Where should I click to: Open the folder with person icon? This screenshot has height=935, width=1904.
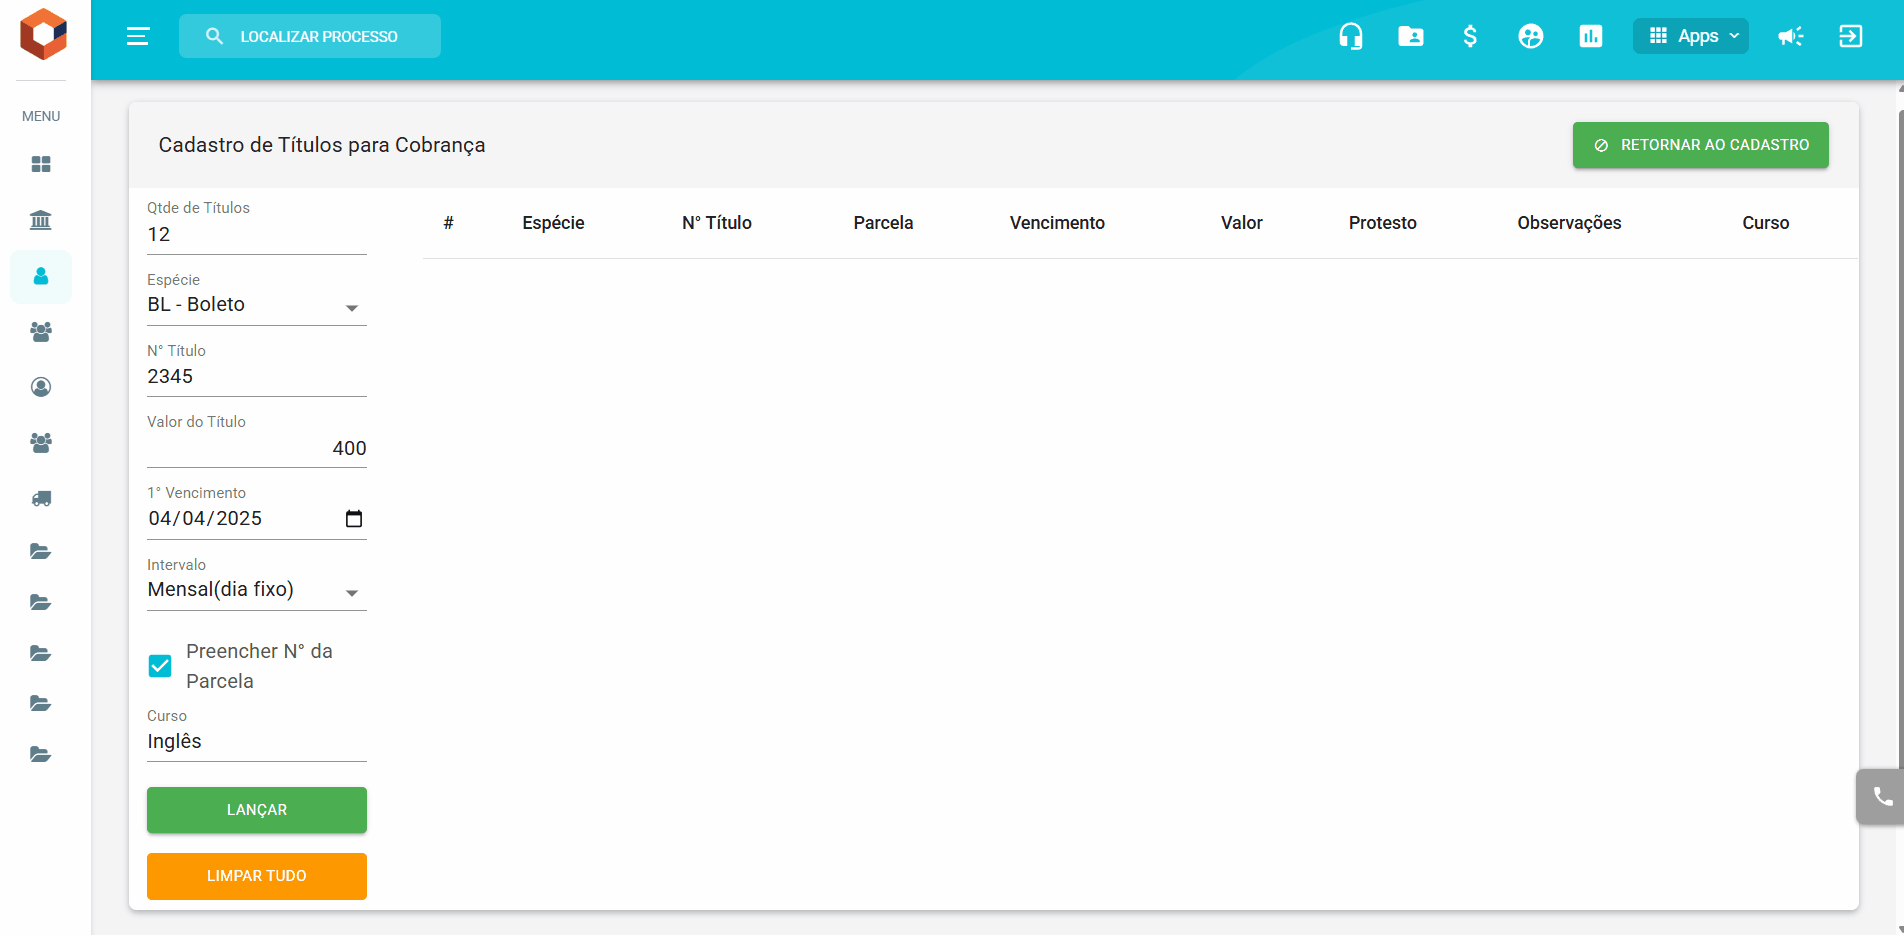1411,36
